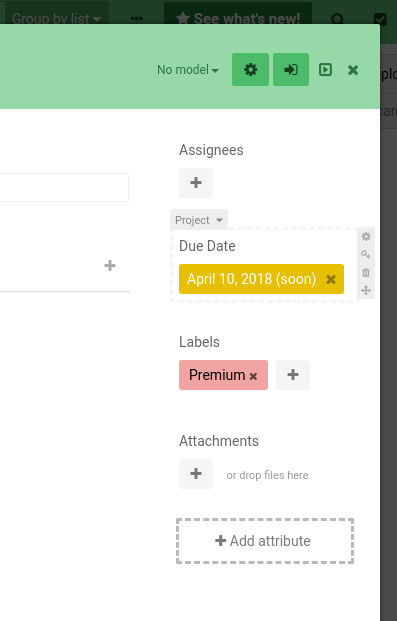Click the yellow April 10, 2018 date badge

[x=252, y=279]
